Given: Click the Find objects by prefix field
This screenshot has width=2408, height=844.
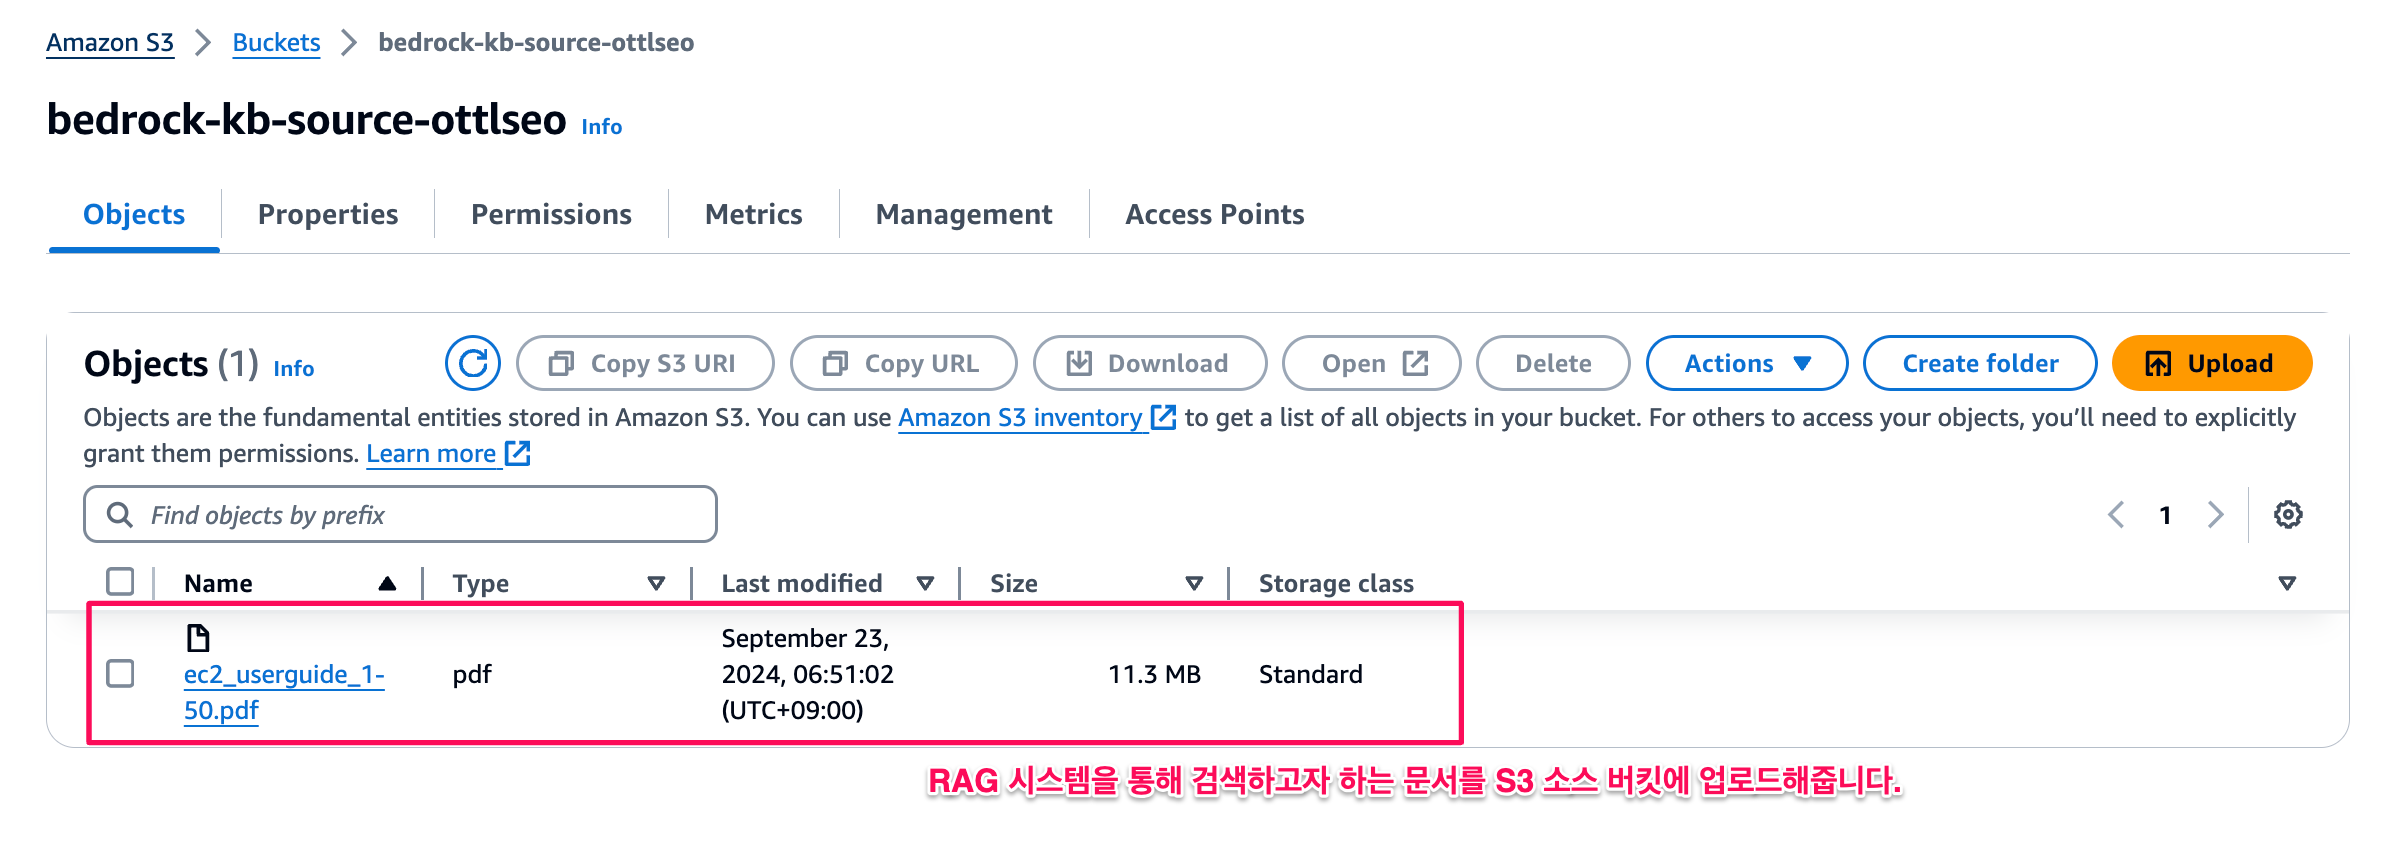Looking at the screenshot, I should [400, 515].
